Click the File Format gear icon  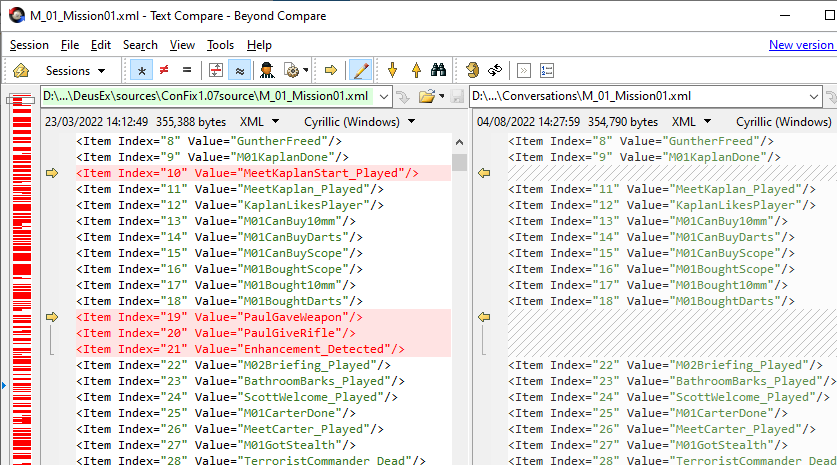click(291, 70)
